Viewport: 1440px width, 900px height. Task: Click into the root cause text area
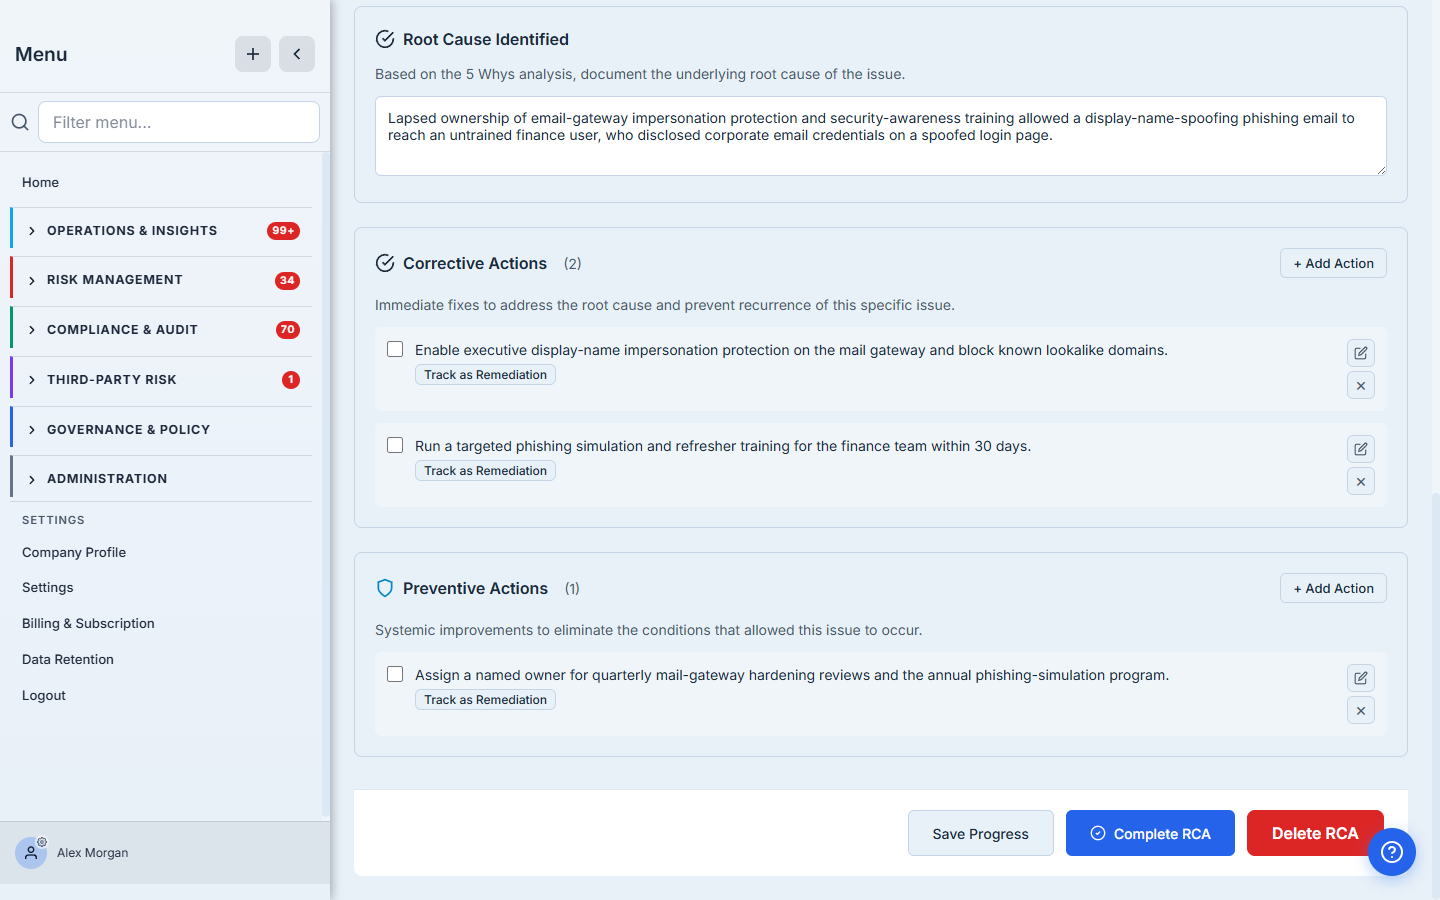click(x=881, y=136)
